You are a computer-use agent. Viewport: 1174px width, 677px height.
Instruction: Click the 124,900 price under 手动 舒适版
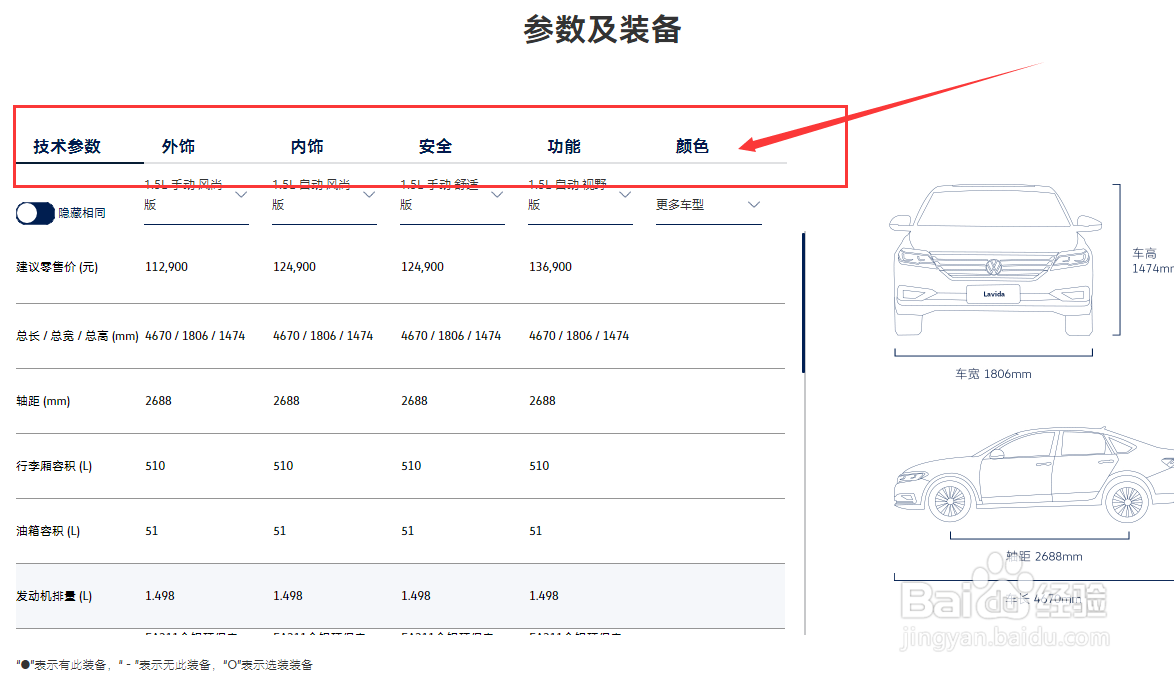[x=422, y=267]
